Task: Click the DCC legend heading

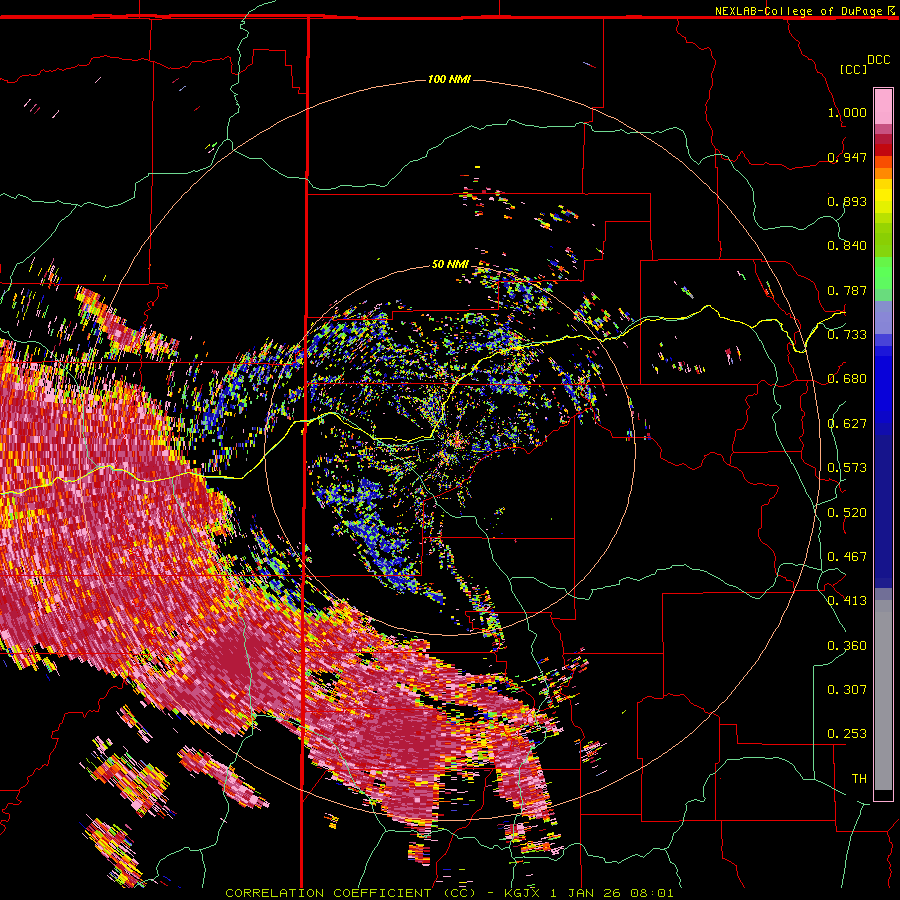Action: tap(879, 60)
